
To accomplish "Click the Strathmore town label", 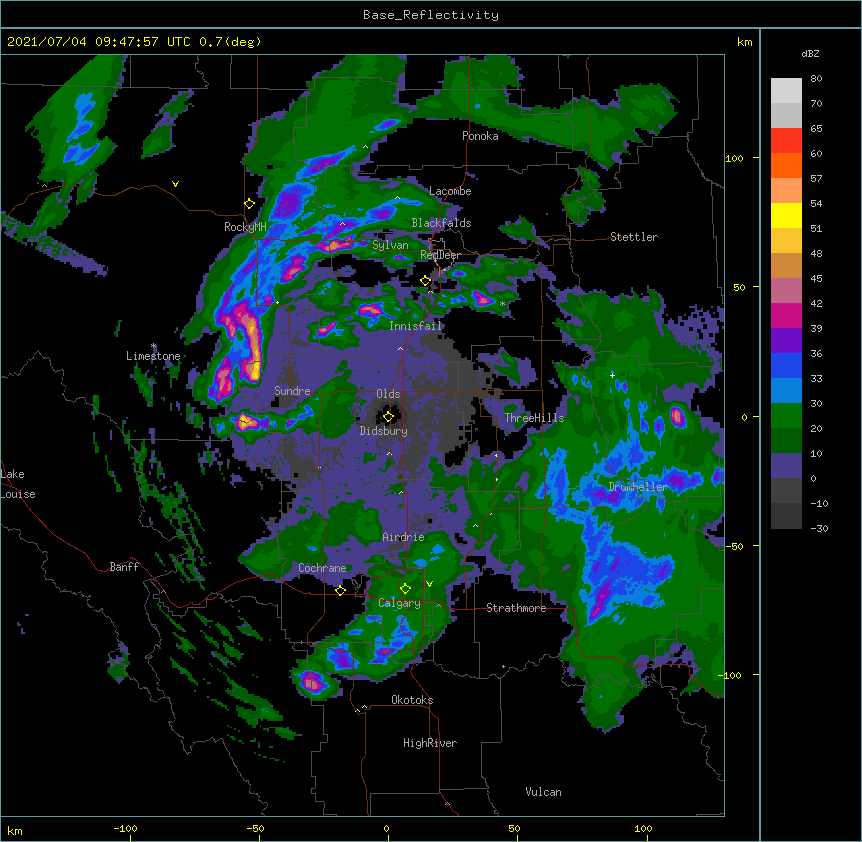I will [516, 608].
